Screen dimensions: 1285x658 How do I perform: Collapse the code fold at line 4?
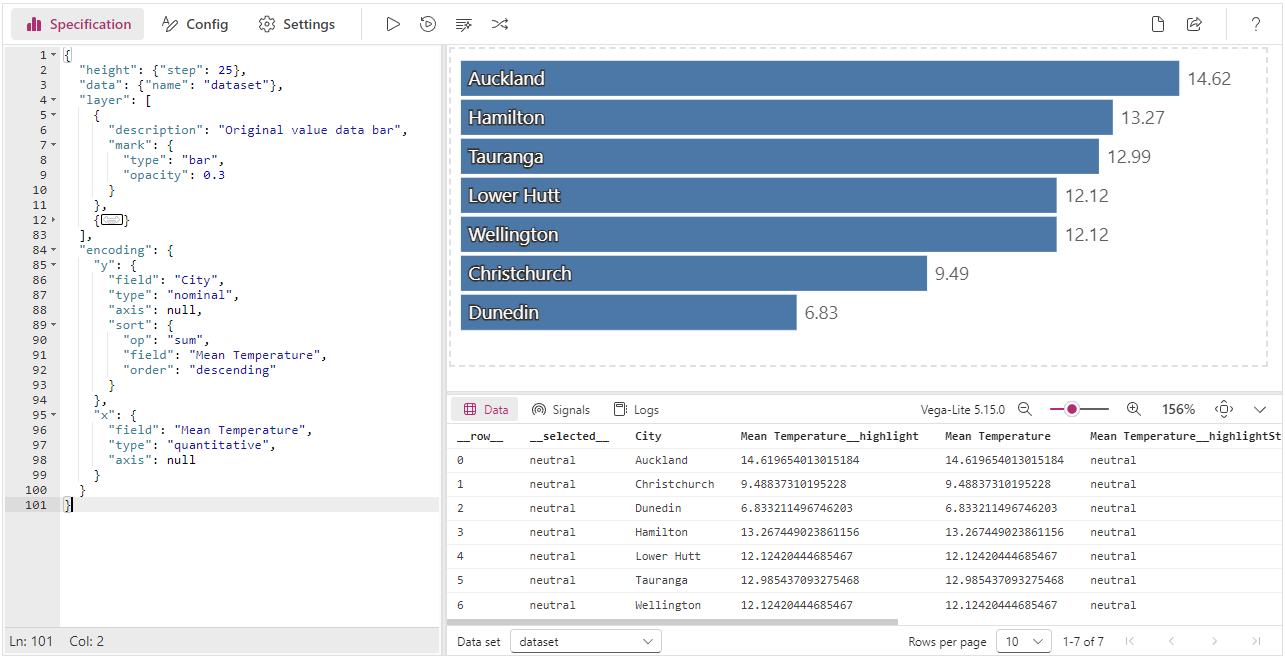[x=53, y=100]
